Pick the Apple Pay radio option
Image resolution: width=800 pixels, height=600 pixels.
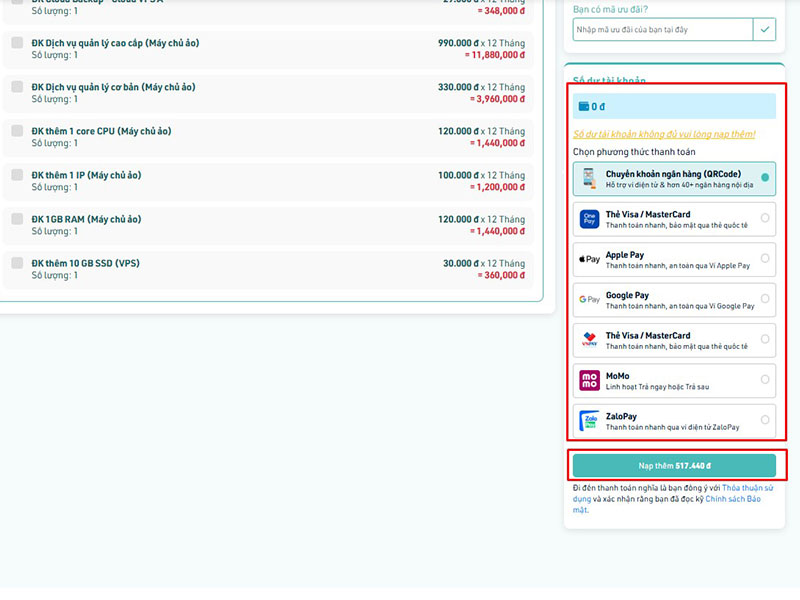click(x=765, y=259)
